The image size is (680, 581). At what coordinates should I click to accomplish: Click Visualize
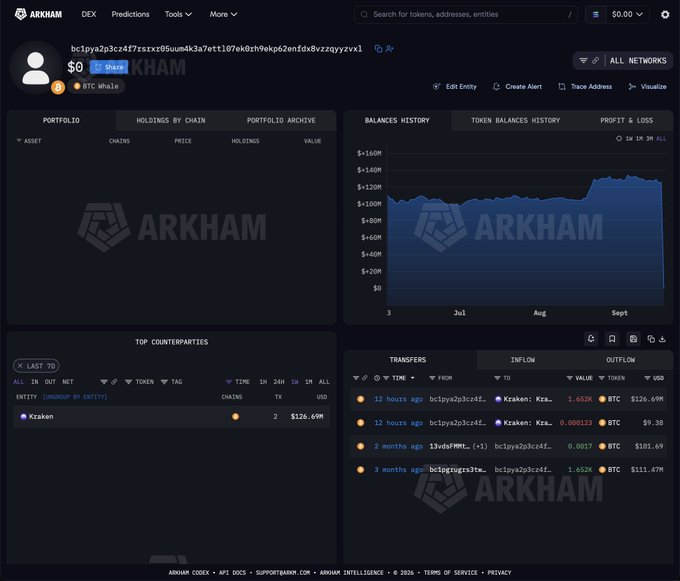(647, 87)
